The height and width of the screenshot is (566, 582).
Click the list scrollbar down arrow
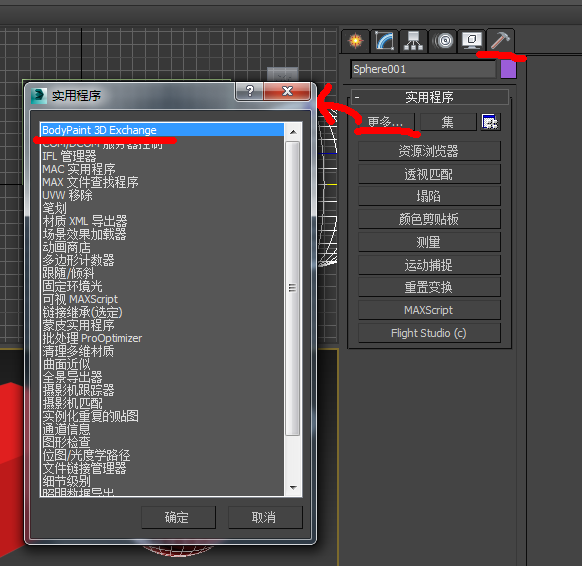(293, 487)
